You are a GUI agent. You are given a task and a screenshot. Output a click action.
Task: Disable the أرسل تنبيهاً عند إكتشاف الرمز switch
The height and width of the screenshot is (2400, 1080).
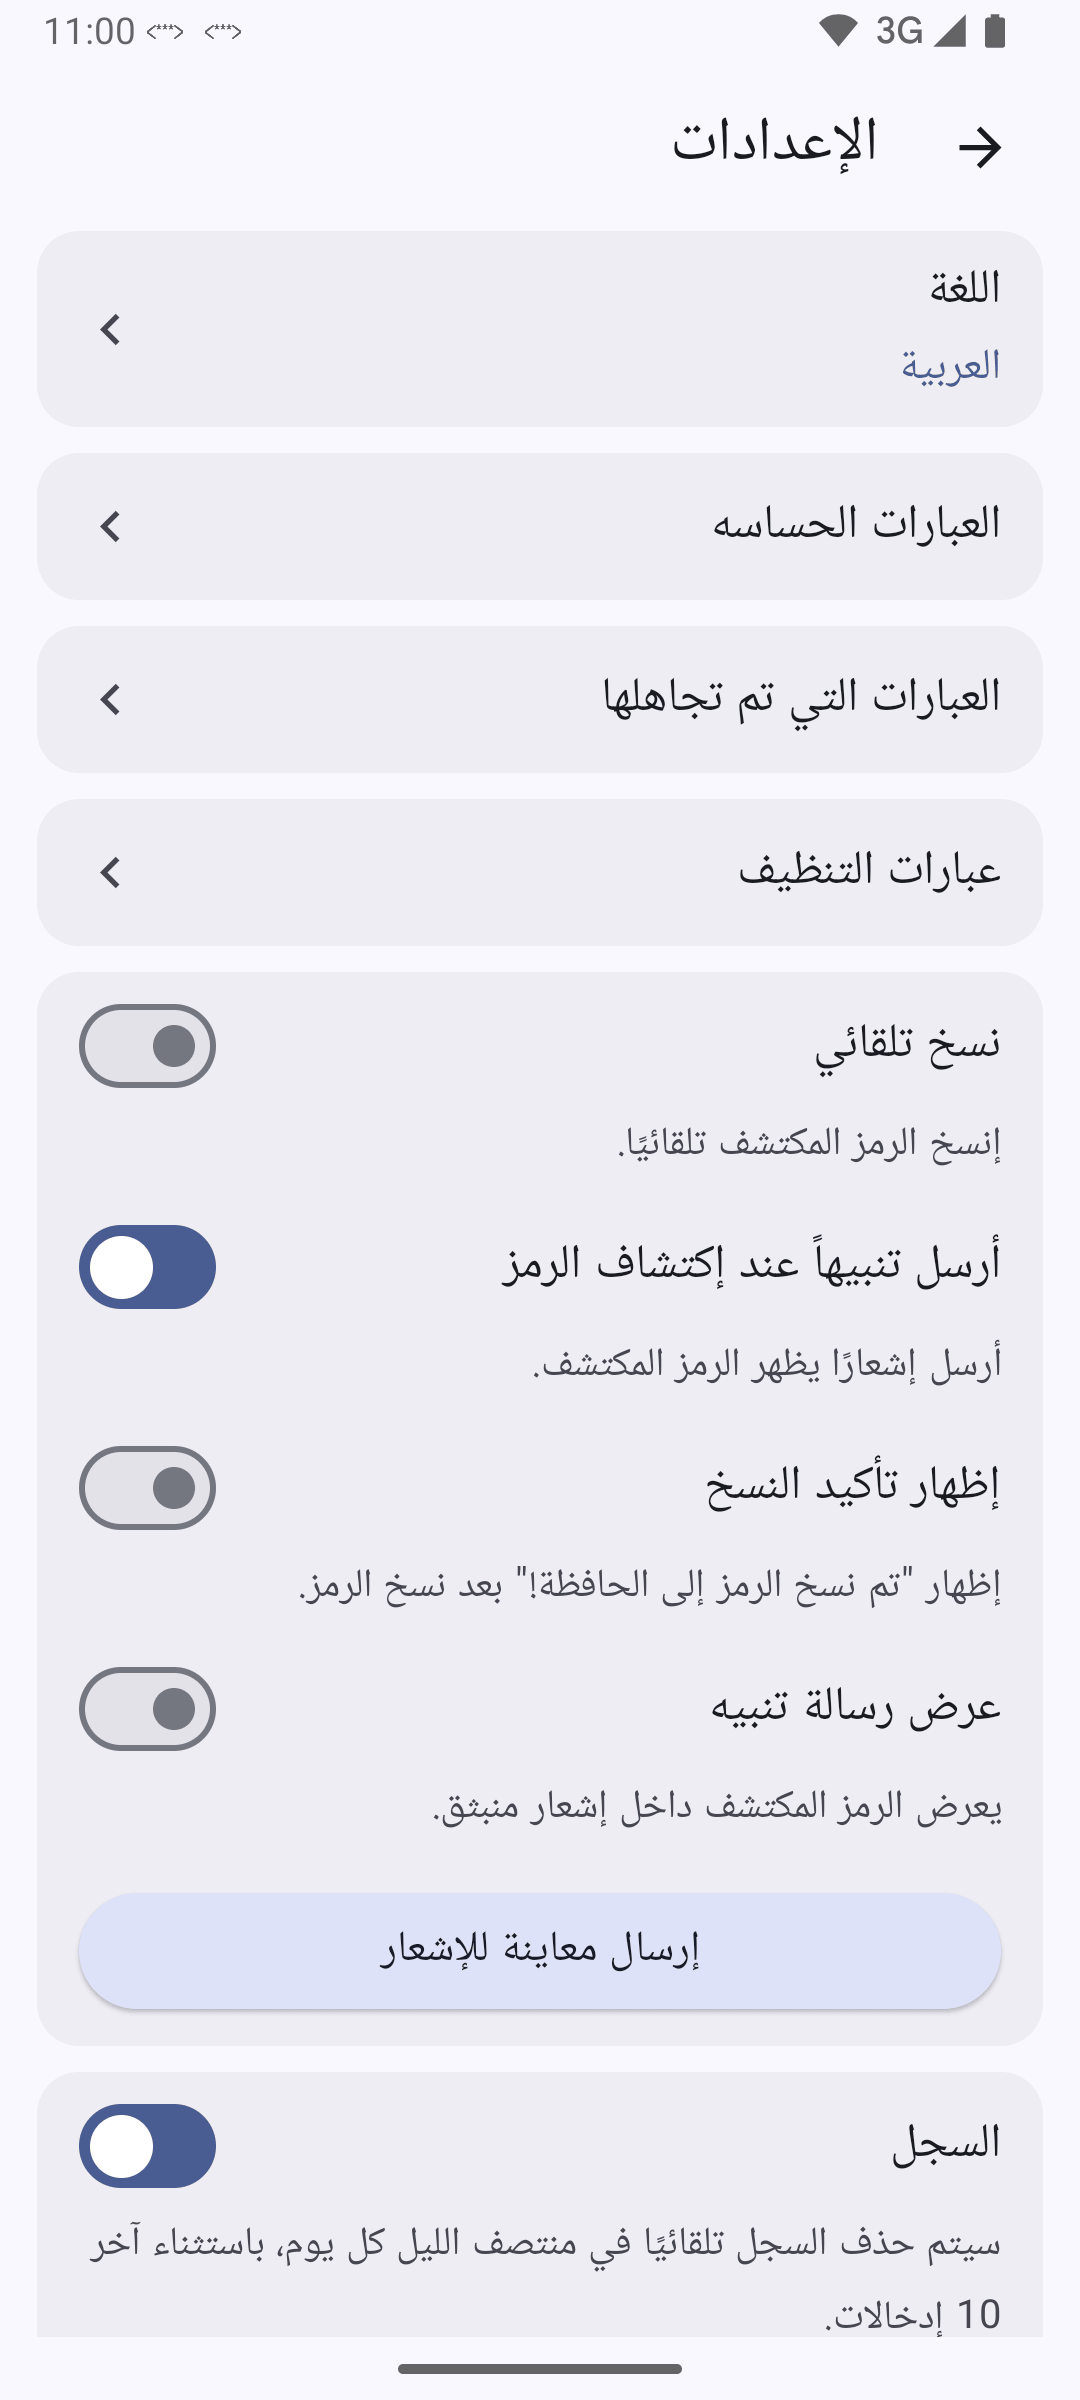tap(148, 1267)
